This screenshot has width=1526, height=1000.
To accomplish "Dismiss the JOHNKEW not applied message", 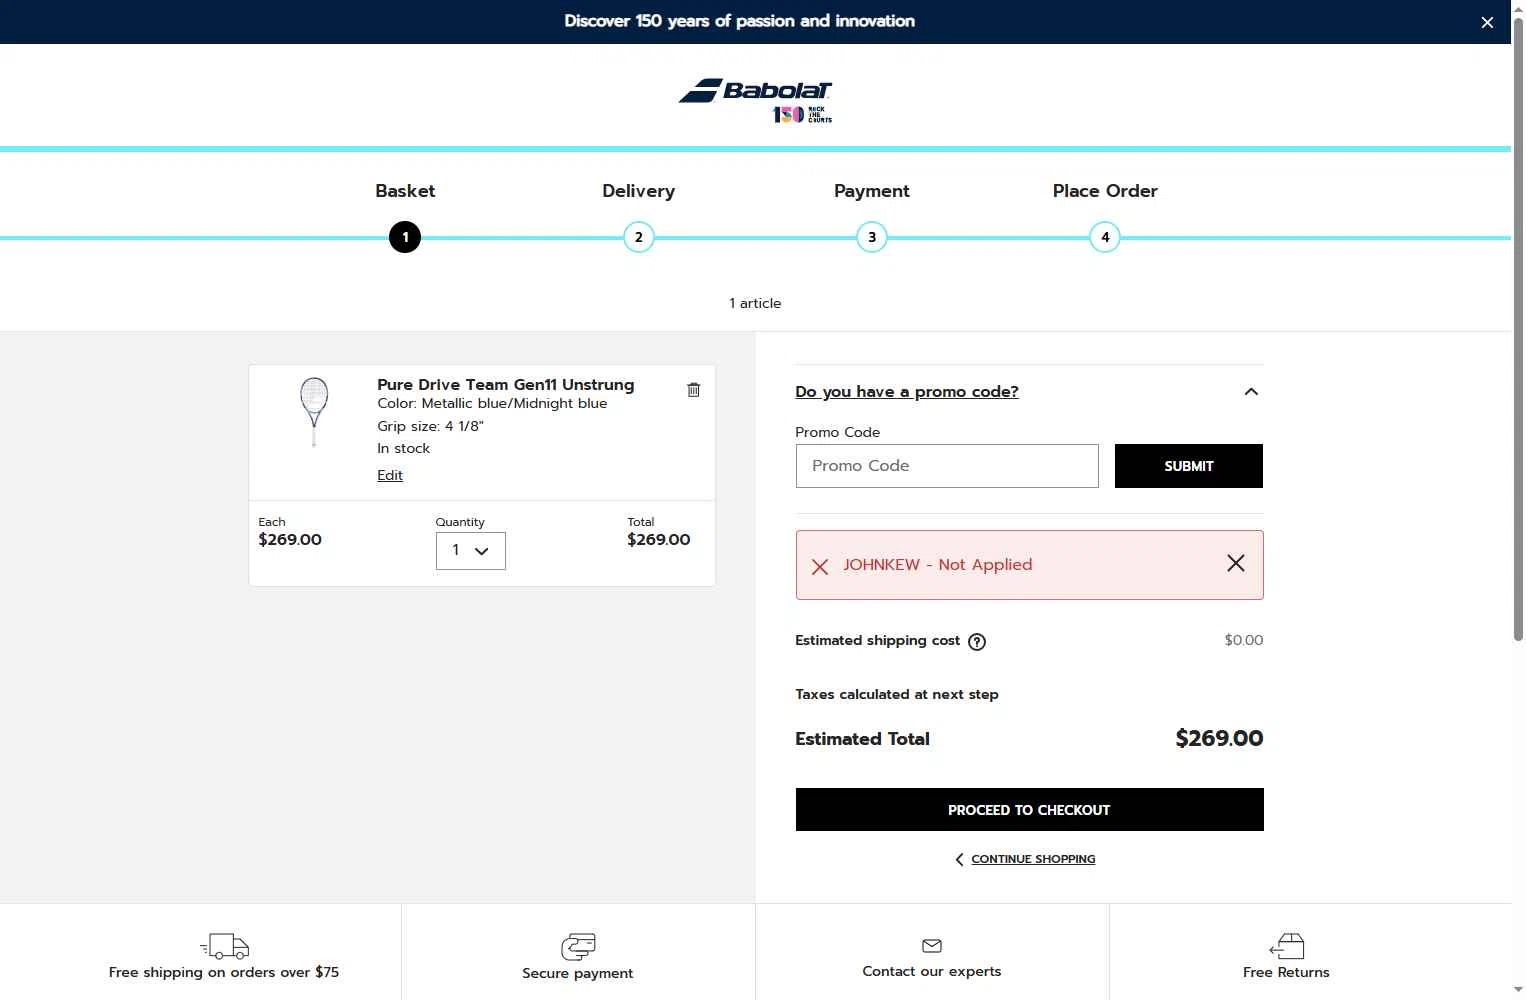I will click(1236, 563).
